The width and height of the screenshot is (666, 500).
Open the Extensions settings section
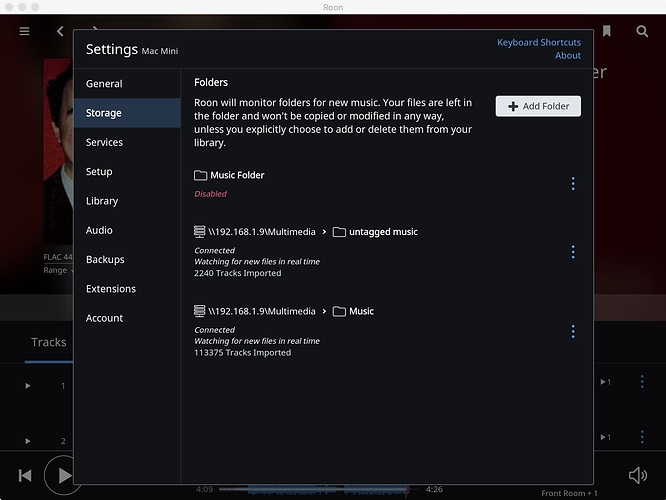(127, 289)
